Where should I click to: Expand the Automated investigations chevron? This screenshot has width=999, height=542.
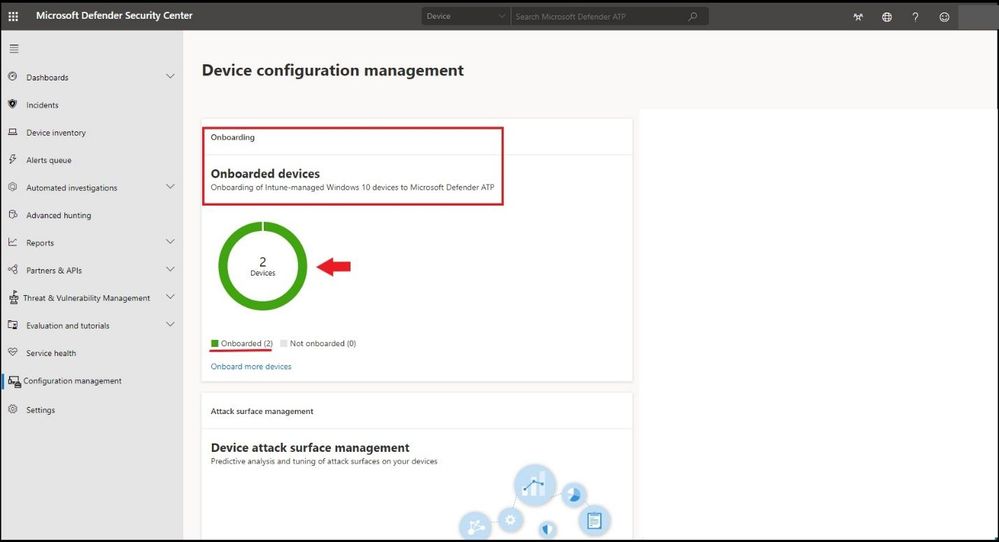coord(170,187)
